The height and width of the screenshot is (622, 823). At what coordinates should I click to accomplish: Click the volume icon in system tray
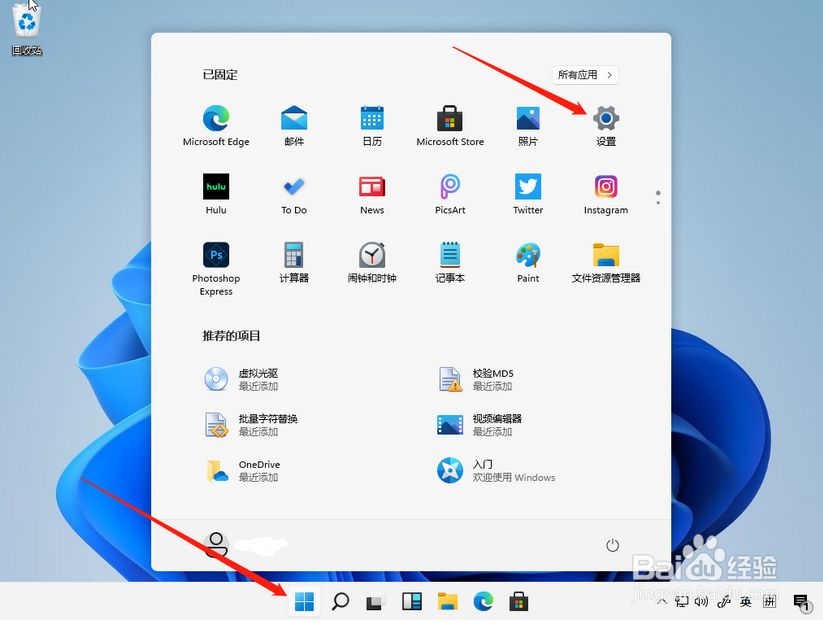point(701,602)
